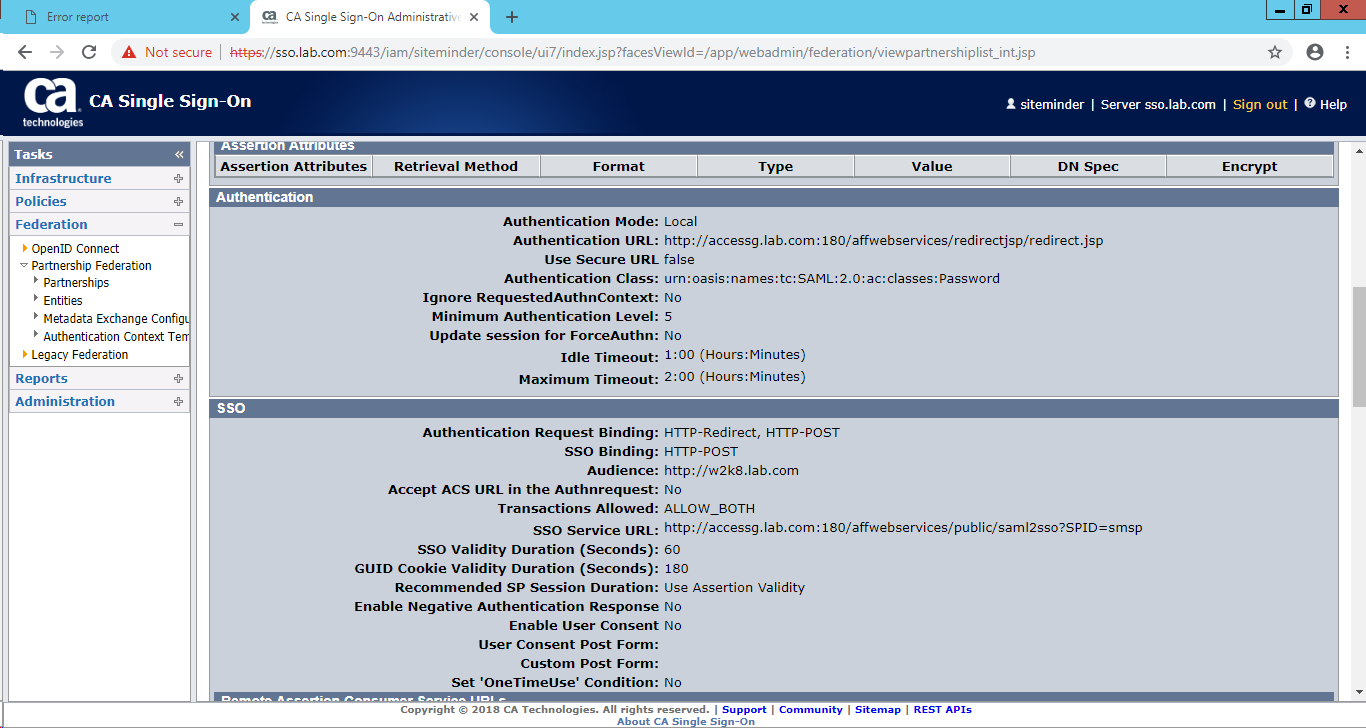Screen dimensions: 1366x728
Task: Expand the Reports section
Action: point(178,379)
